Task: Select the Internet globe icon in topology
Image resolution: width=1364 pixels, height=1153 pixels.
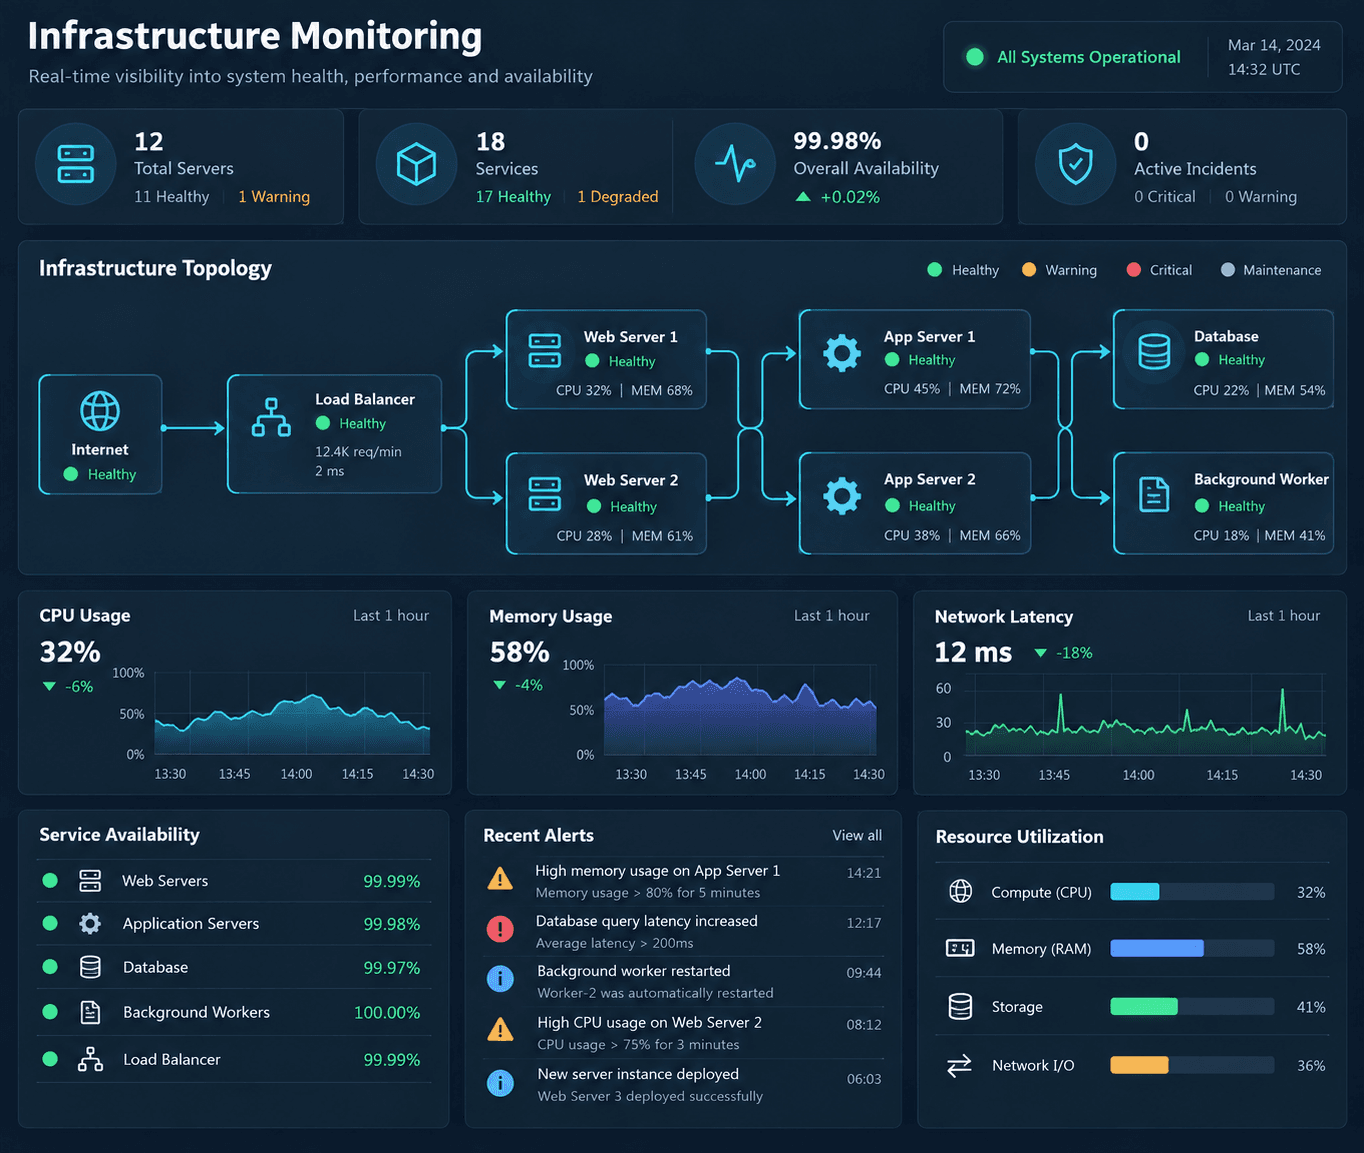Action: coord(100,411)
